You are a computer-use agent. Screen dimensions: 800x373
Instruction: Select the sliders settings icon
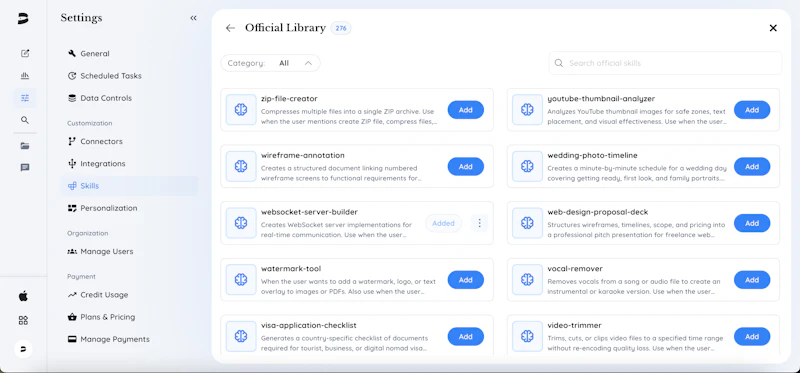click(24, 98)
